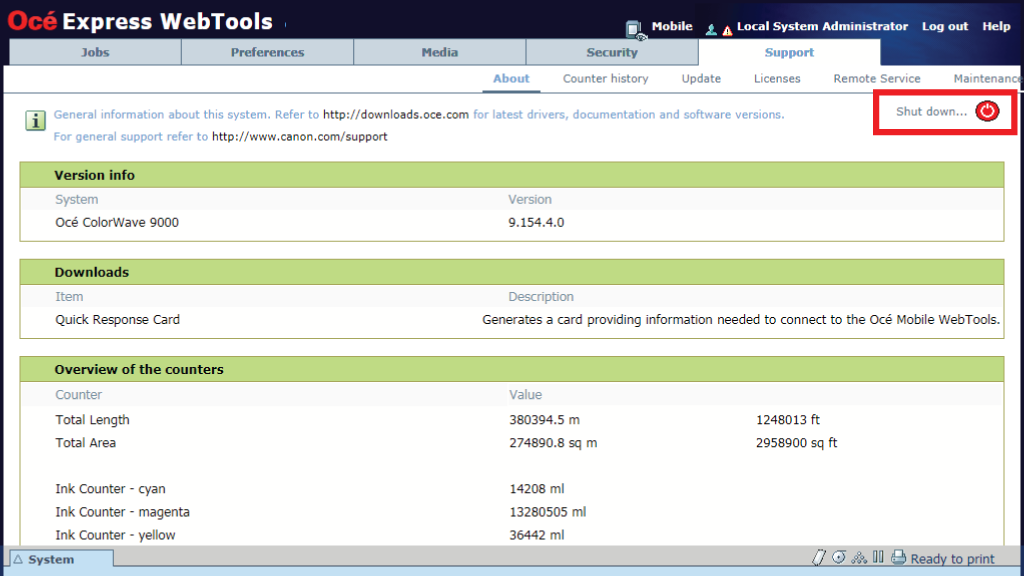This screenshot has height=576, width=1024.
Task: Switch to the Security tab
Action: tap(612, 52)
